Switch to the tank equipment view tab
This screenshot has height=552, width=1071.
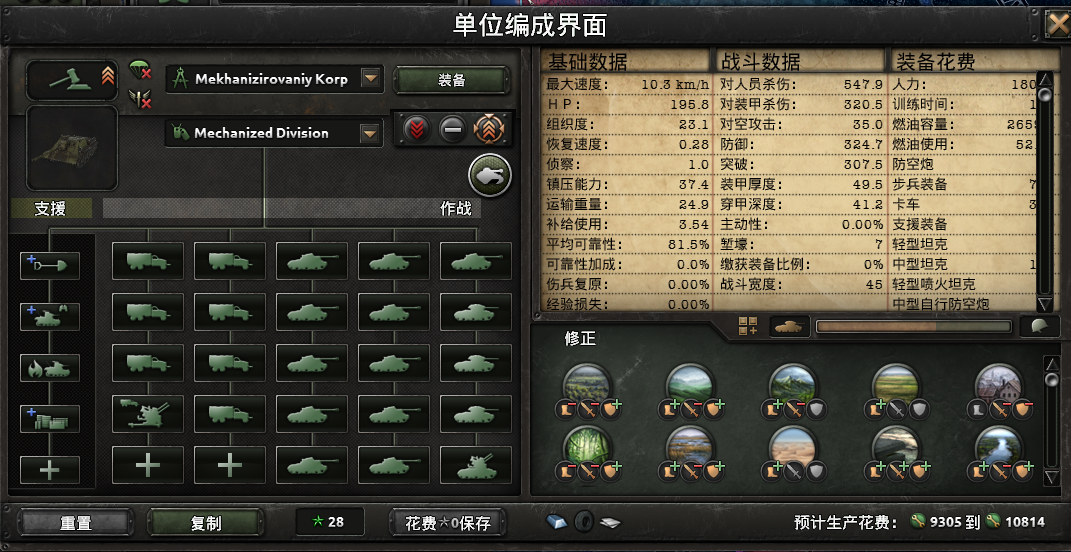[x=790, y=327]
